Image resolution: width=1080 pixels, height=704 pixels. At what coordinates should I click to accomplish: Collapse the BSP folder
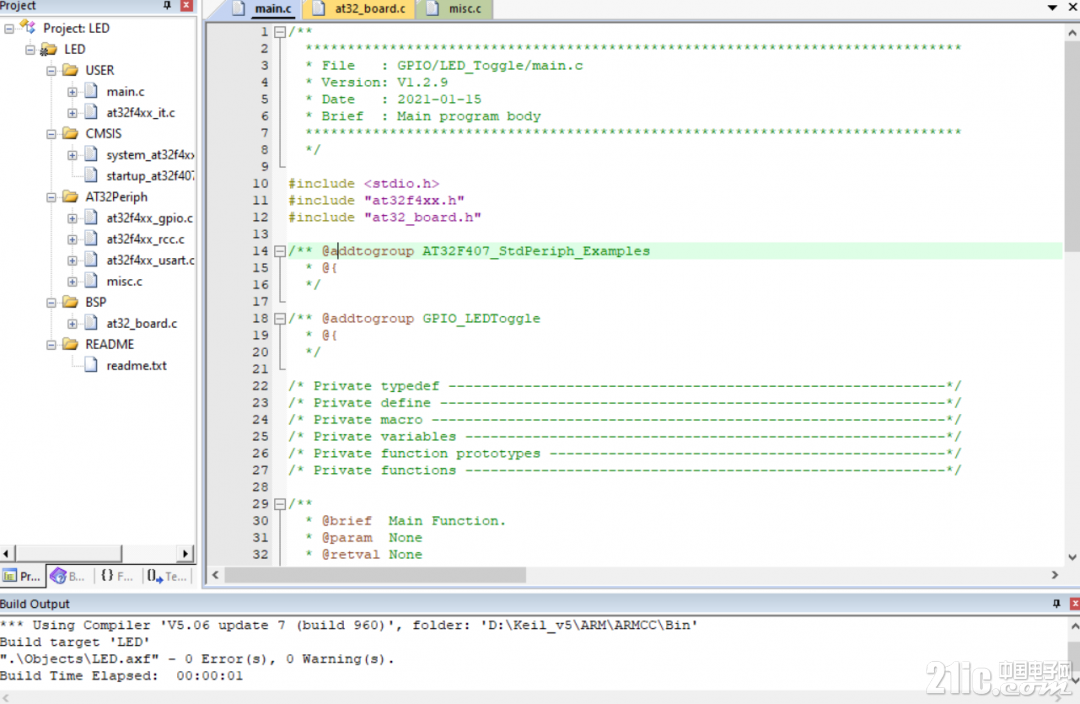(51, 302)
